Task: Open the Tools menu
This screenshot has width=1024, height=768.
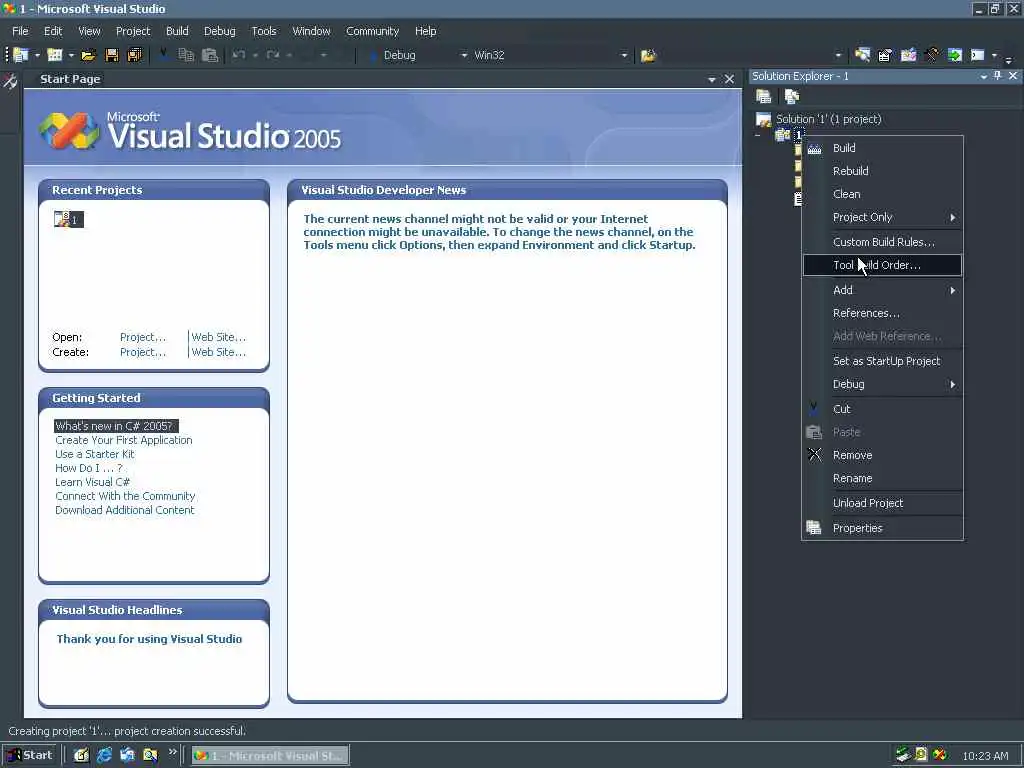Action: point(264,31)
